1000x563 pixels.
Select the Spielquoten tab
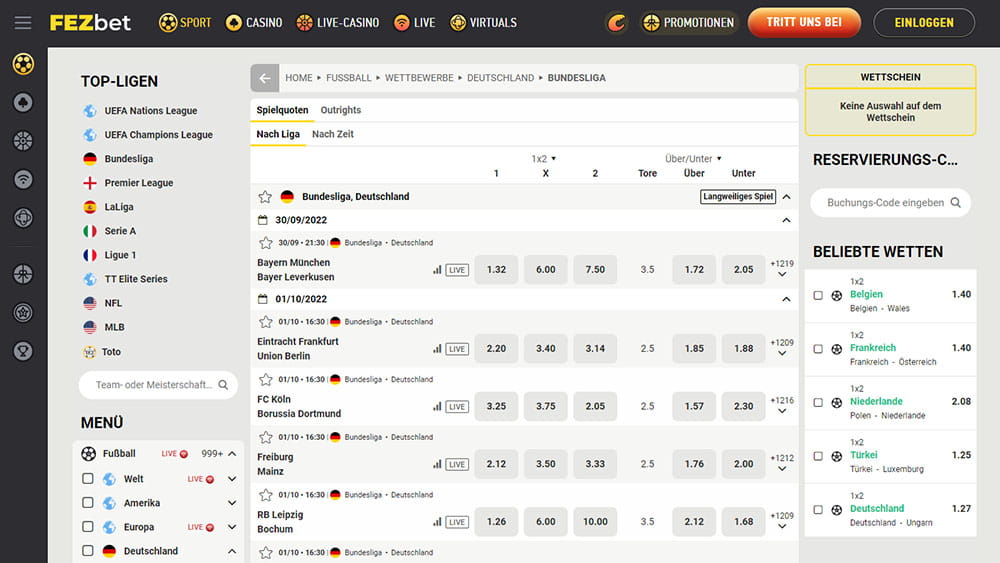point(282,110)
